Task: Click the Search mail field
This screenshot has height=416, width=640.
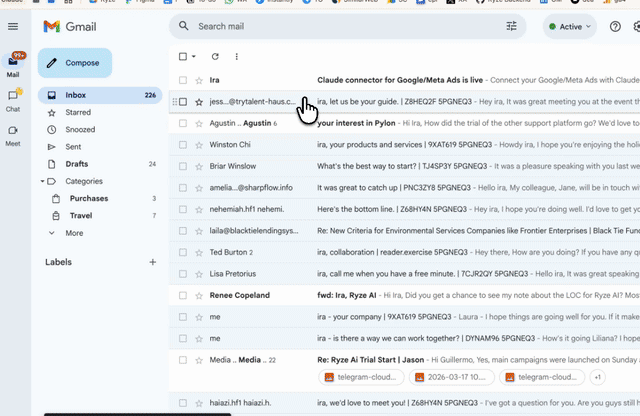Action: pyautogui.click(x=347, y=26)
